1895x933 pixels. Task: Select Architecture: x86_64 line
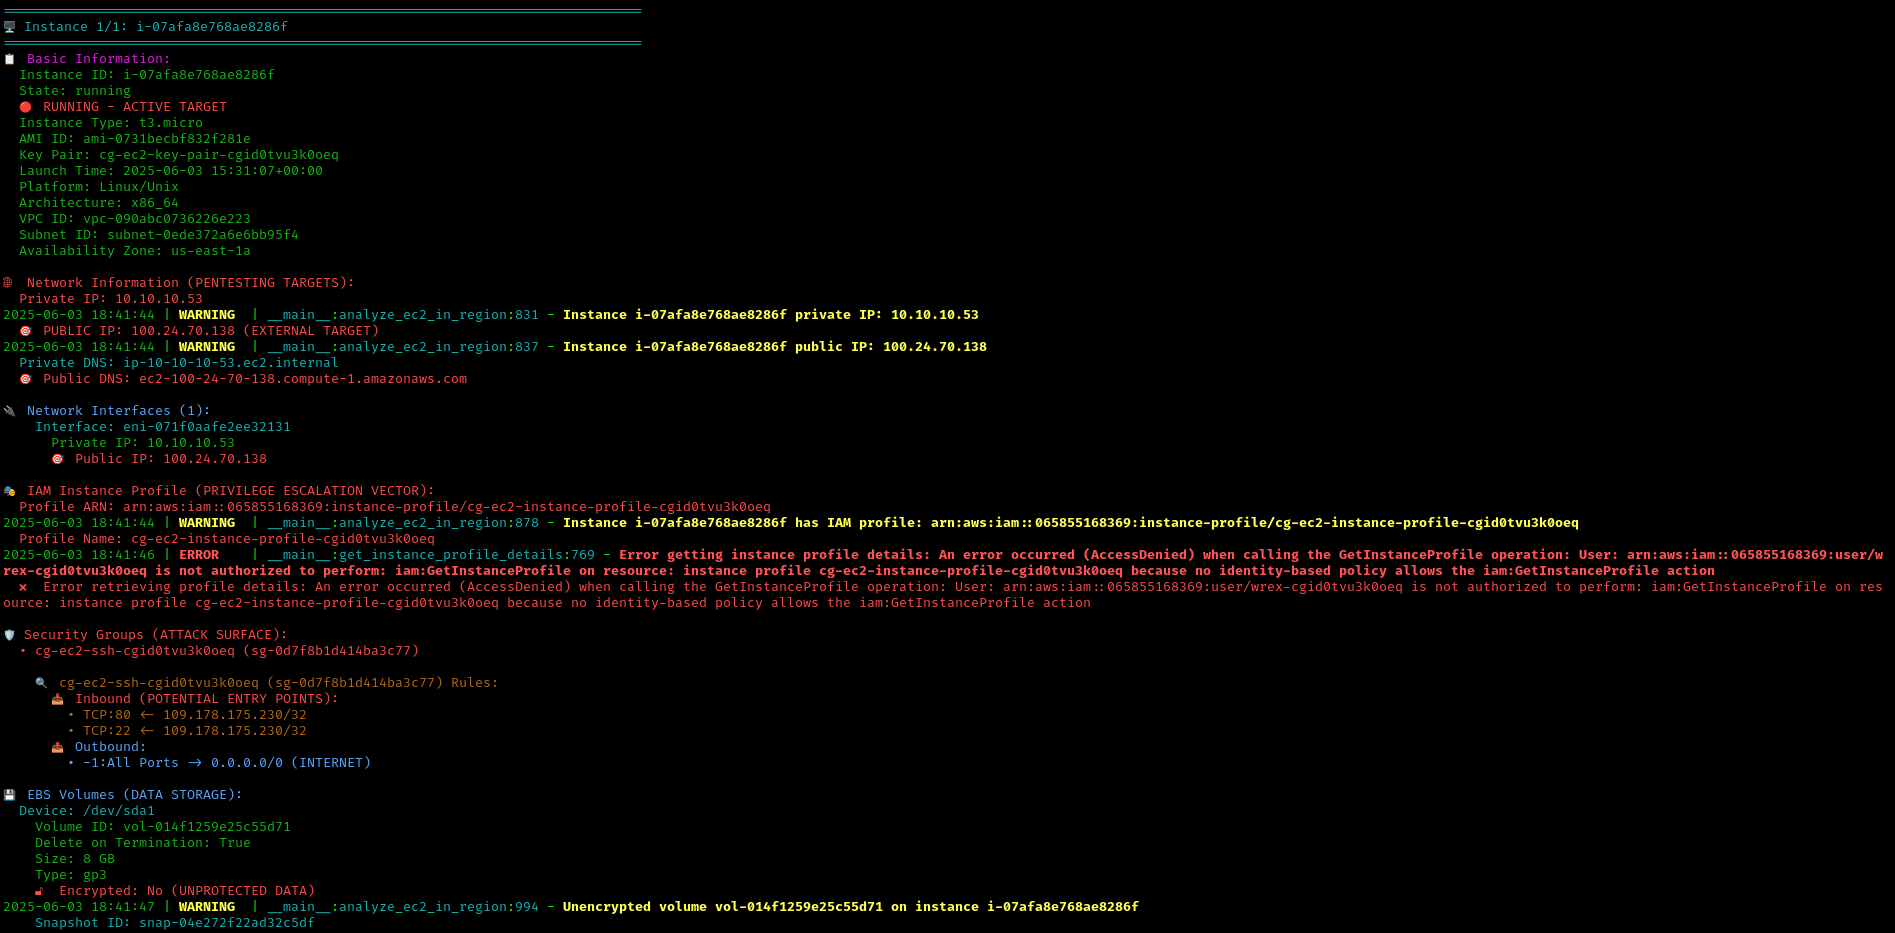click(99, 203)
